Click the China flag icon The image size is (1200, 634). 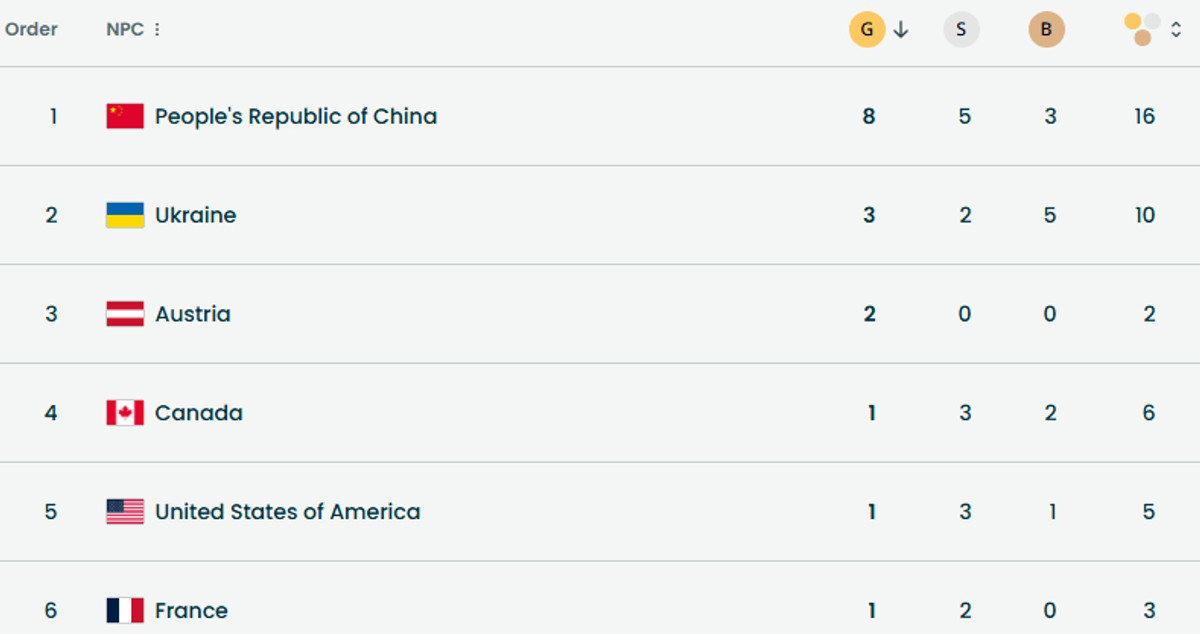point(125,116)
